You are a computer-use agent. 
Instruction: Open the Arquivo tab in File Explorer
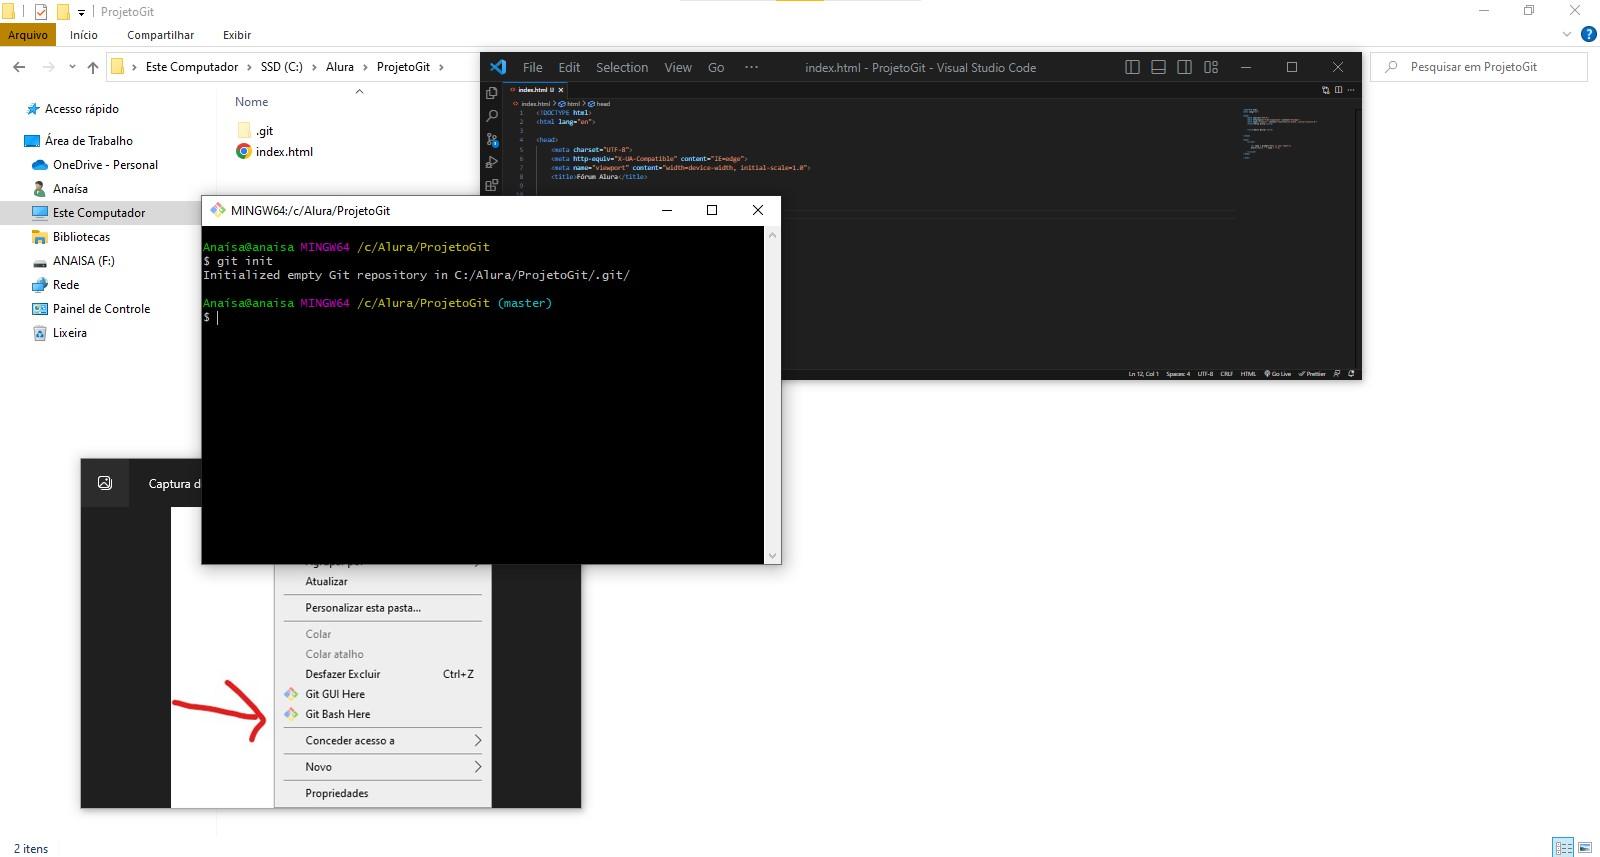28,35
